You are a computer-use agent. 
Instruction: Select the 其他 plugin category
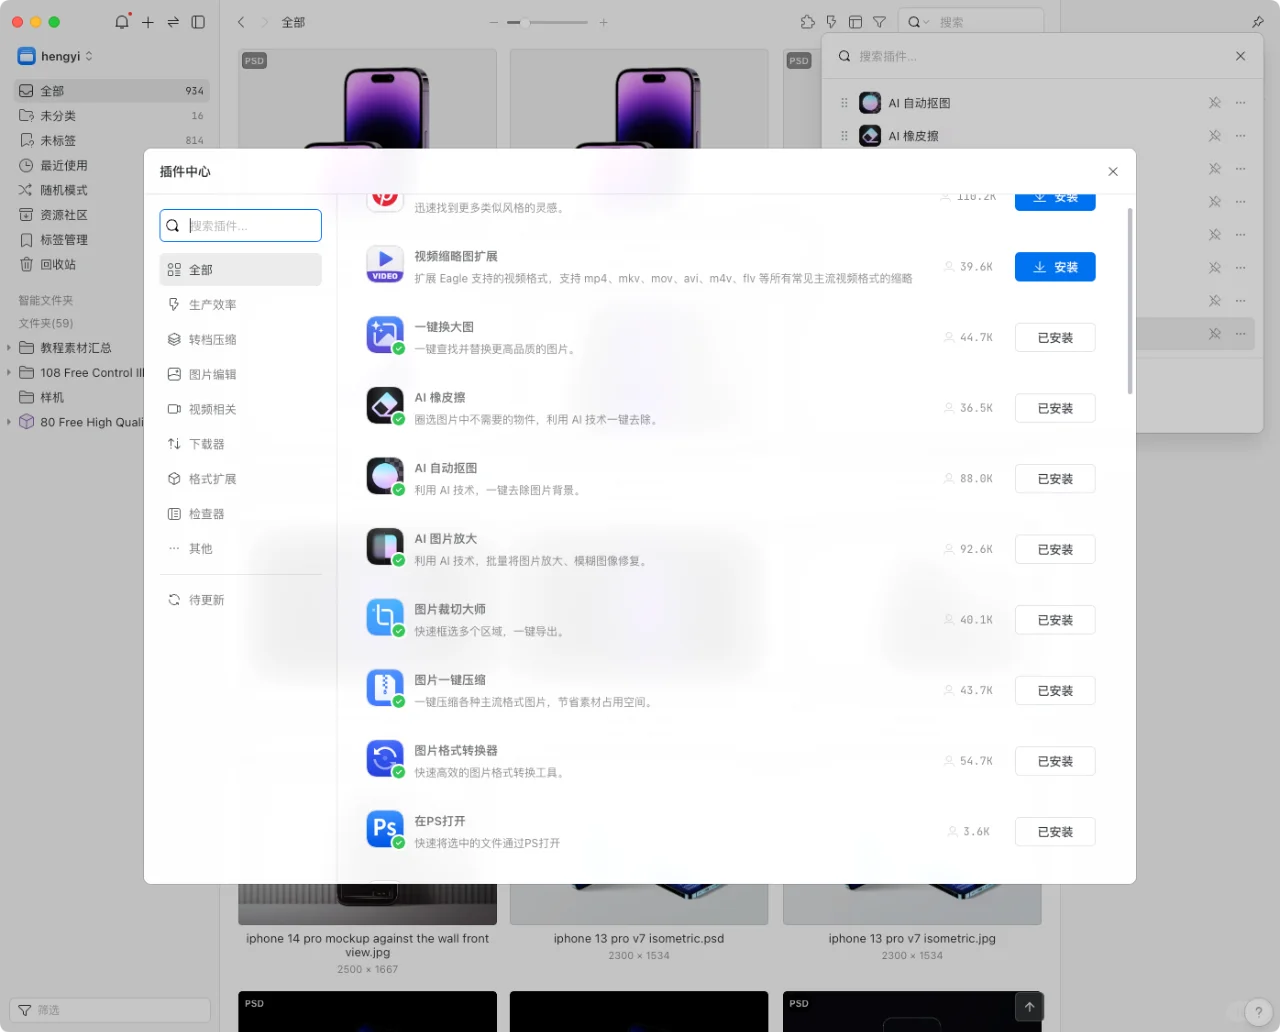(x=240, y=549)
